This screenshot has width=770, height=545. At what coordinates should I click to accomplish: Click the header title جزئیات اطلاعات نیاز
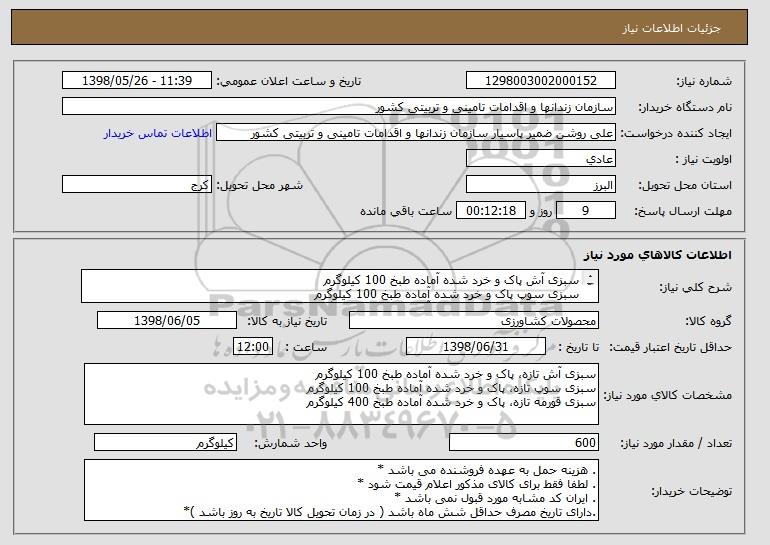pyautogui.click(x=671, y=28)
